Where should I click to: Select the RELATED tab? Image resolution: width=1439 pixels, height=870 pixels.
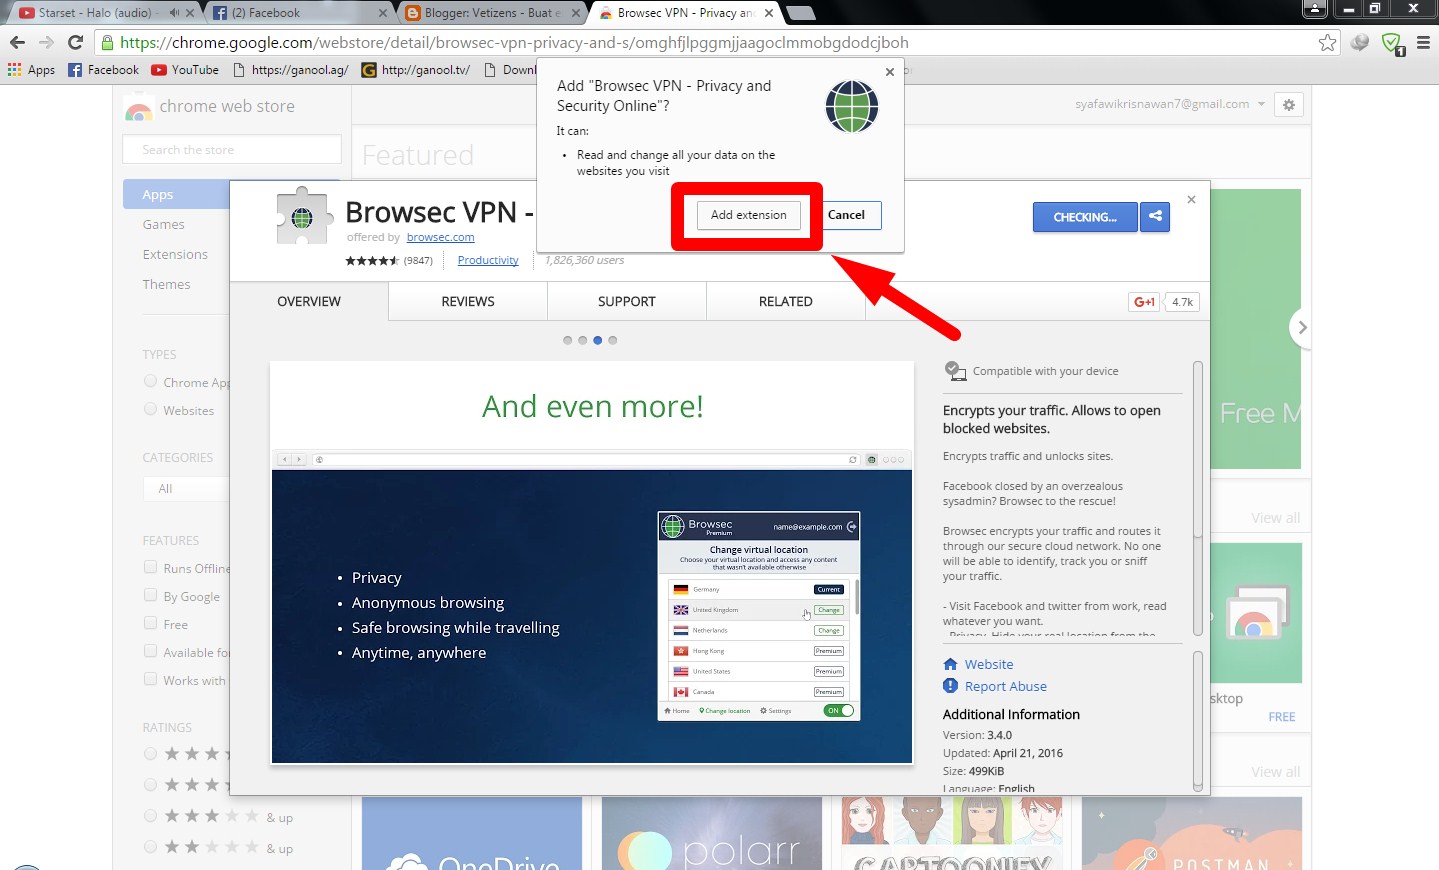point(786,301)
